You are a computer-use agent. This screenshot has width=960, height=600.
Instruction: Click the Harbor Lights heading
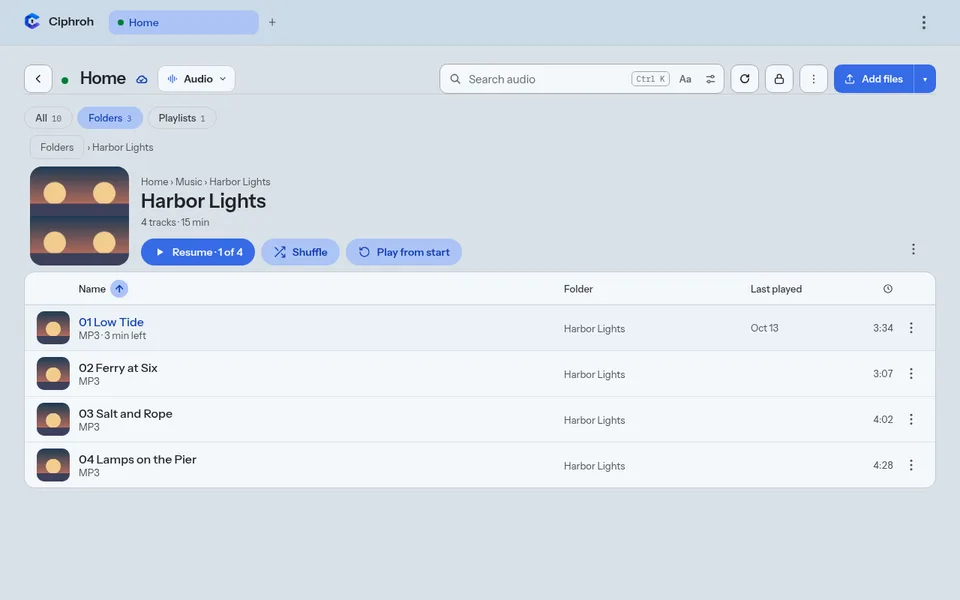pos(203,201)
